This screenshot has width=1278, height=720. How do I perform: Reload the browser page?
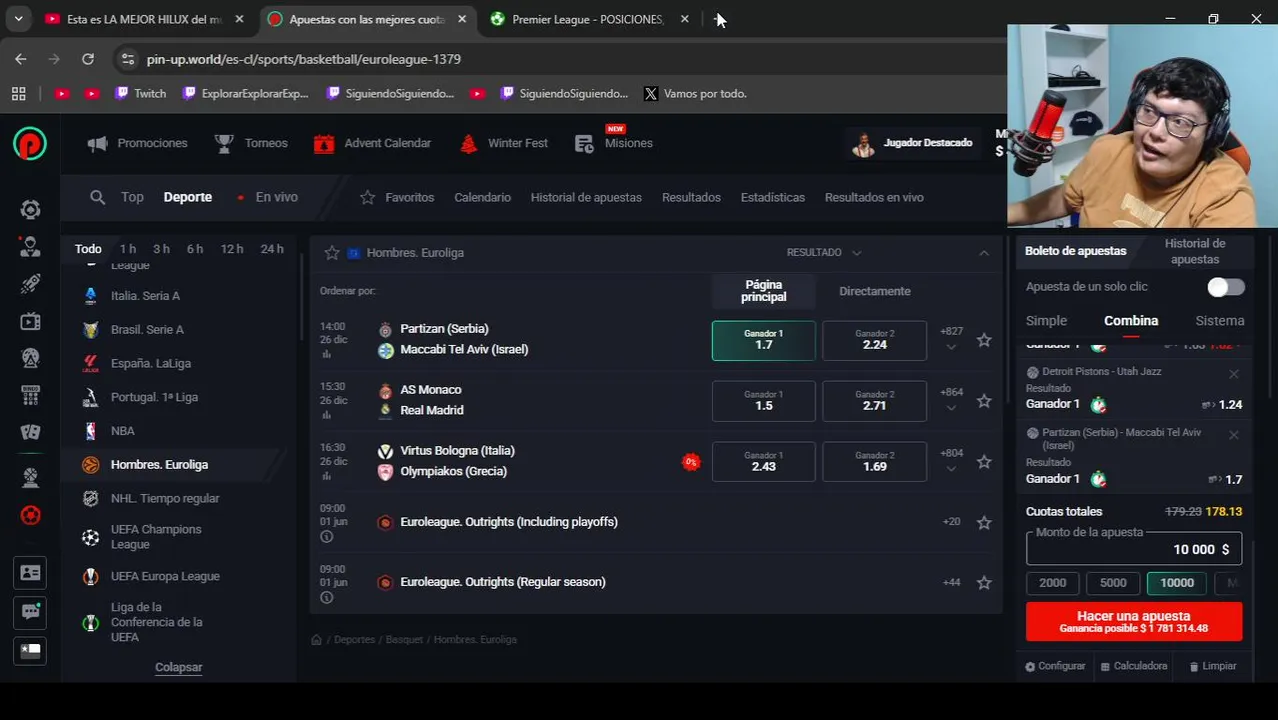pos(88,59)
